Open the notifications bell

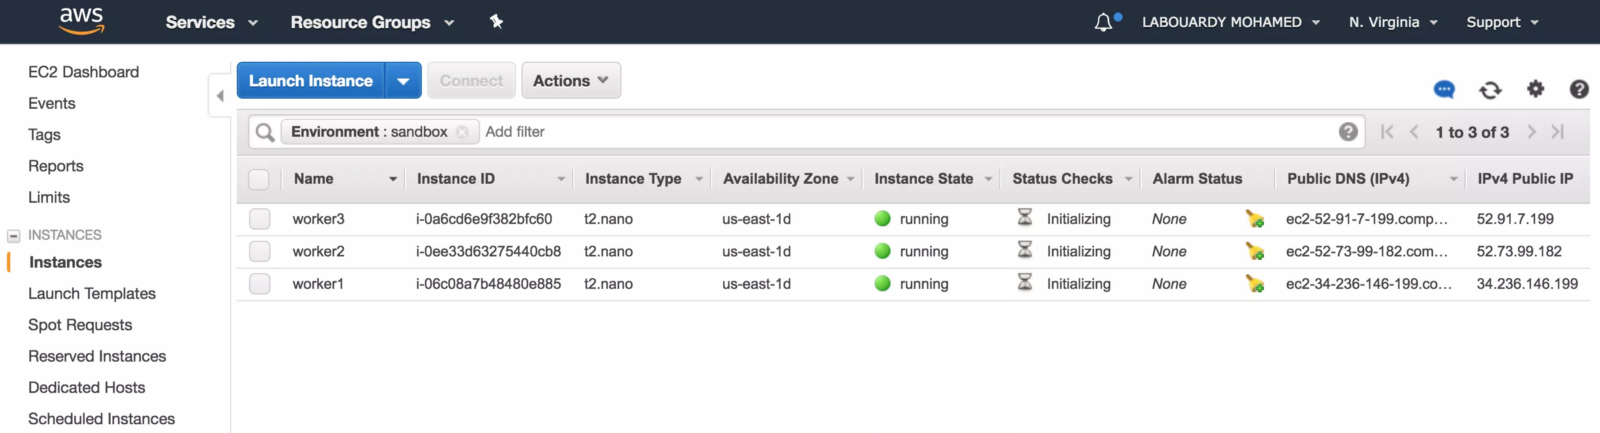pos(1104,22)
